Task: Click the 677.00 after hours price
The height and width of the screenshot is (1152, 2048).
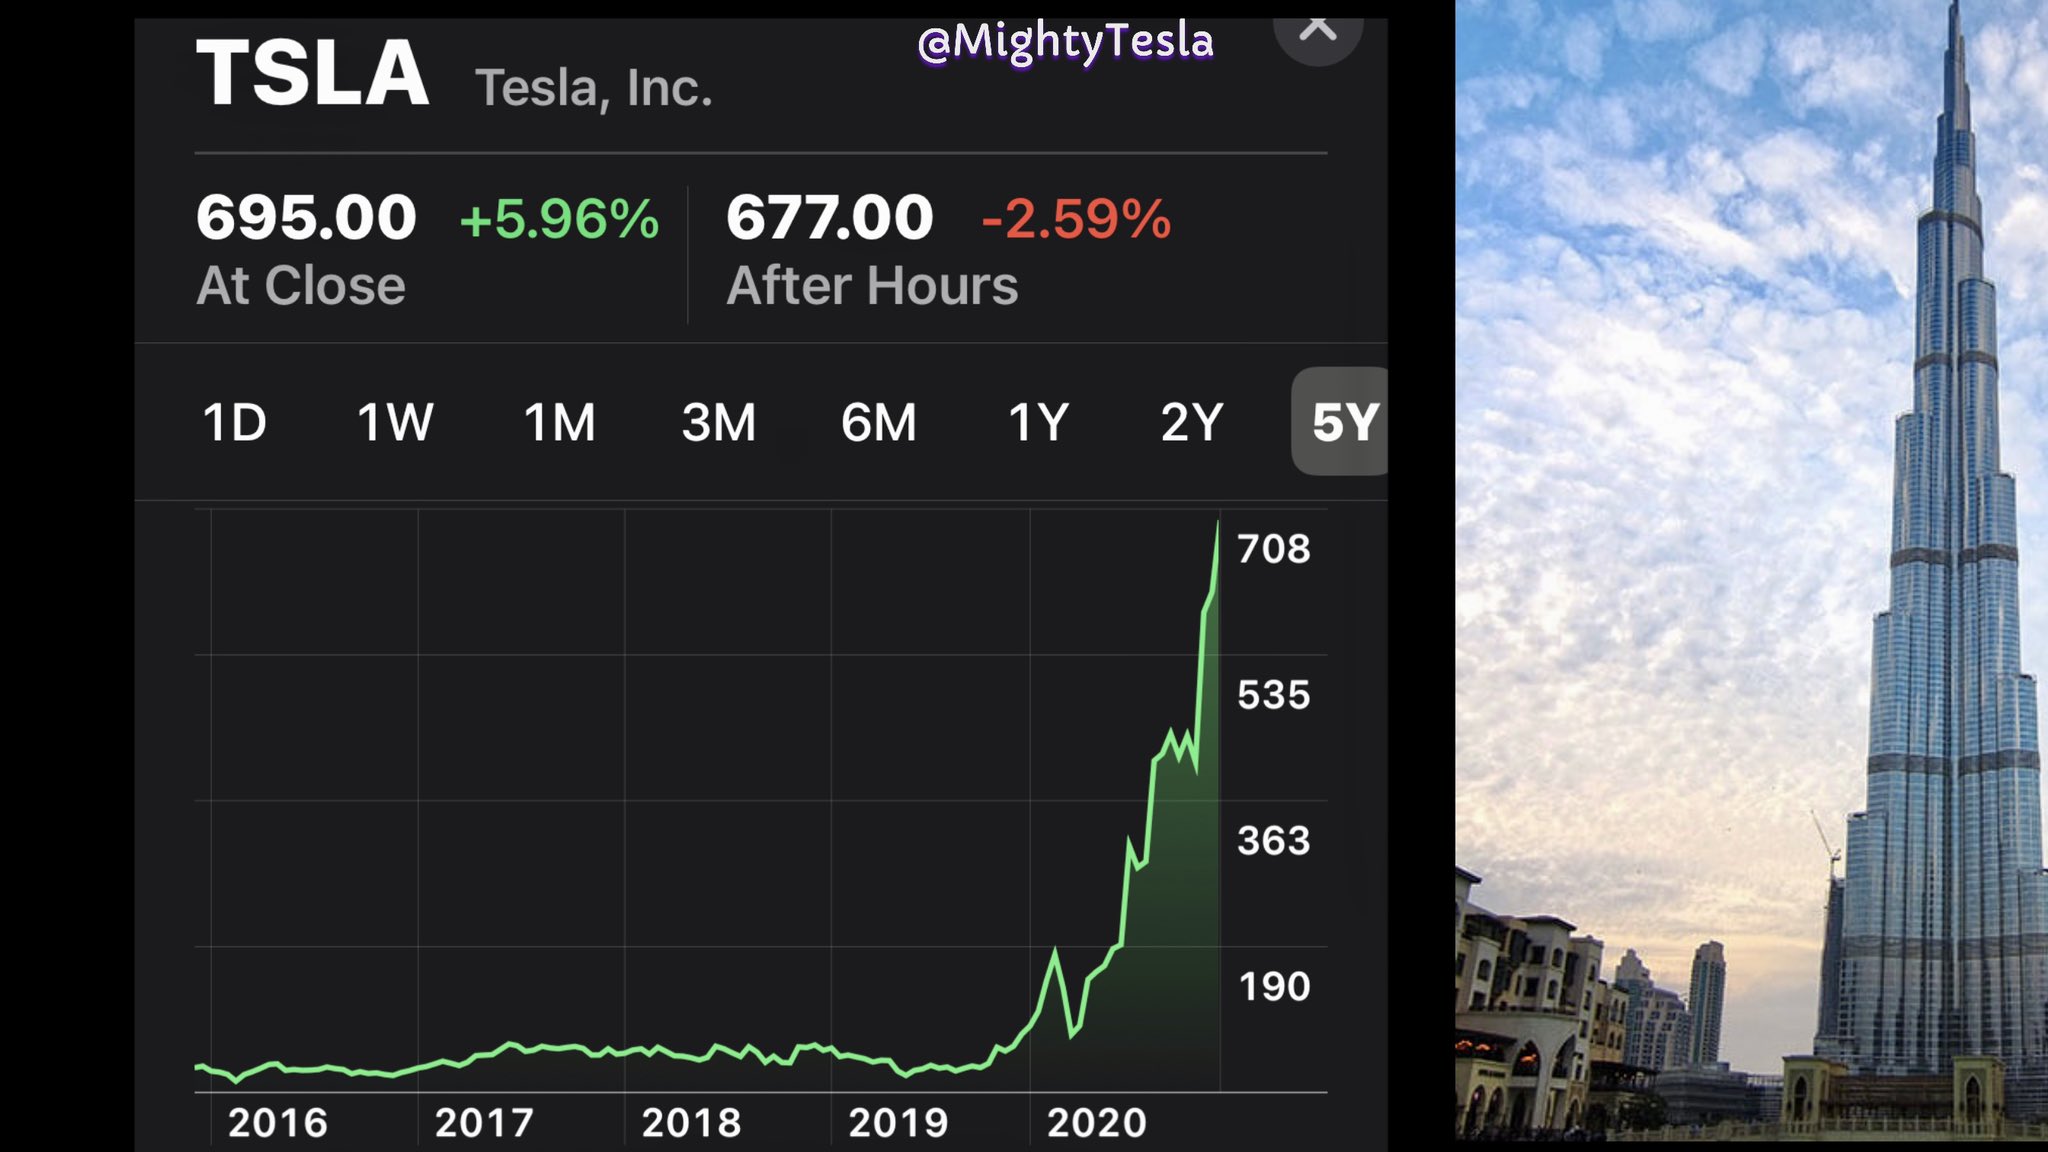Action: coord(829,217)
